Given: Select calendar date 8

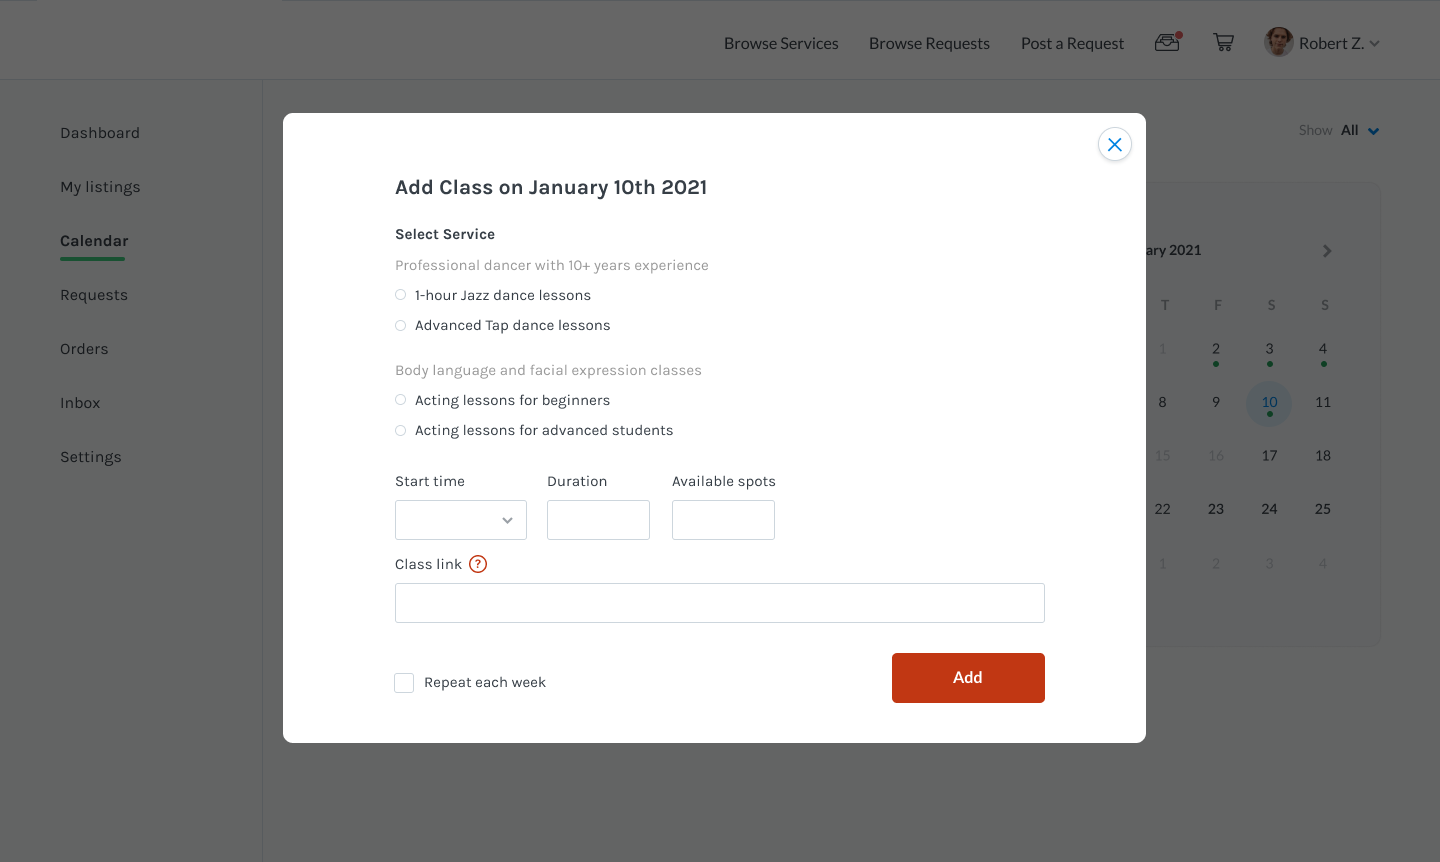Looking at the screenshot, I should pos(1162,402).
